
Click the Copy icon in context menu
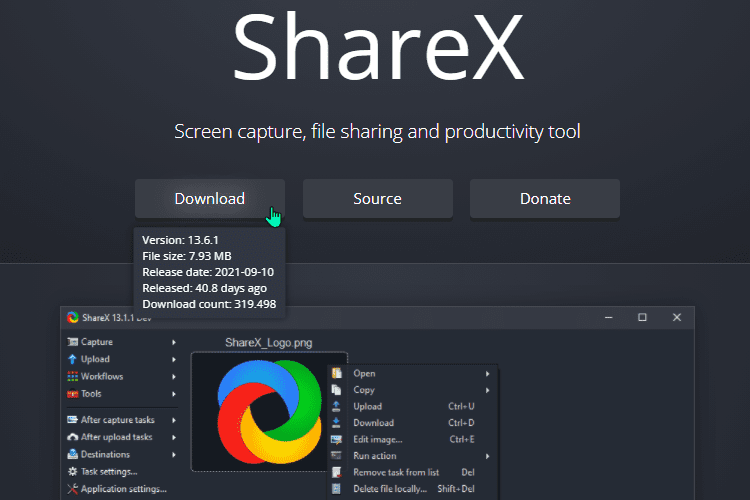tap(337, 390)
